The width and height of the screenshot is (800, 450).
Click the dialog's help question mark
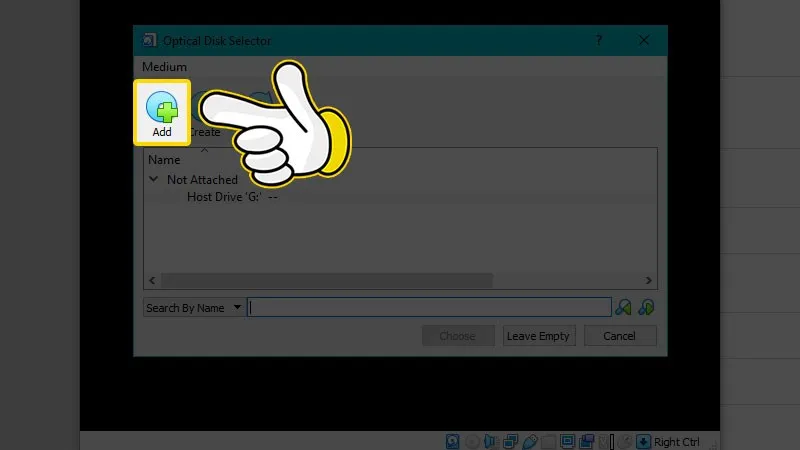click(x=599, y=40)
